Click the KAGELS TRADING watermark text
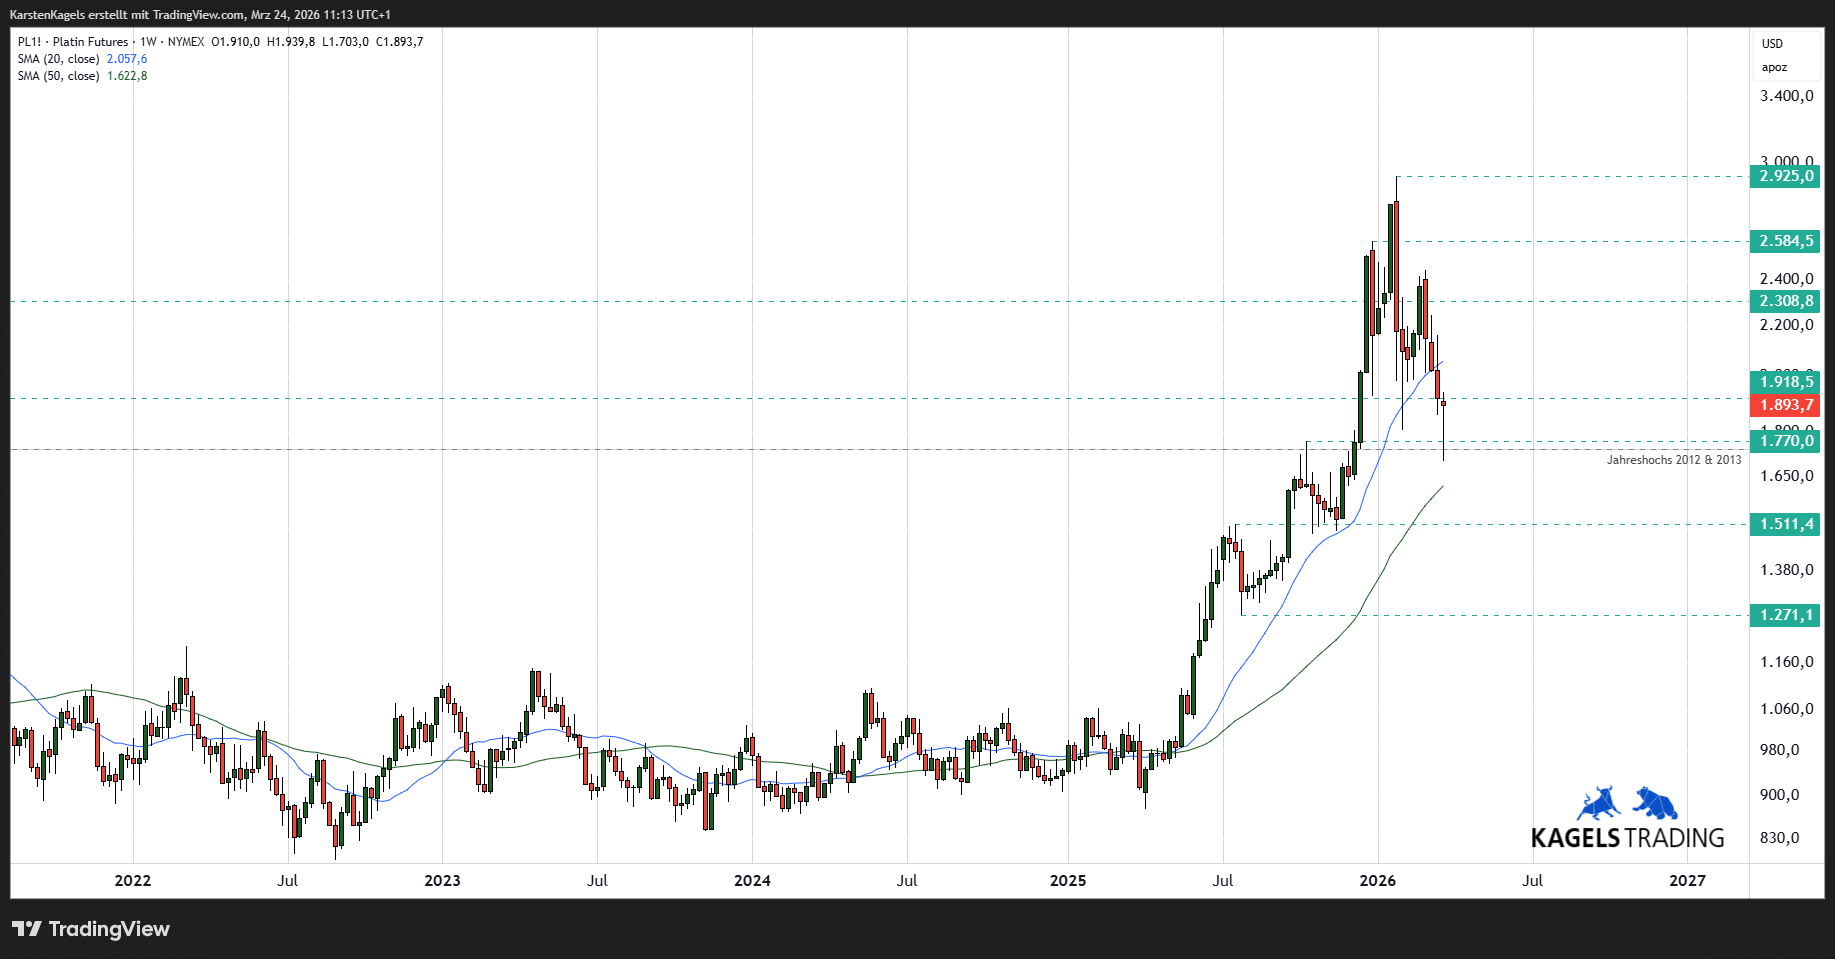1835x959 pixels. [x=1627, y=838]
